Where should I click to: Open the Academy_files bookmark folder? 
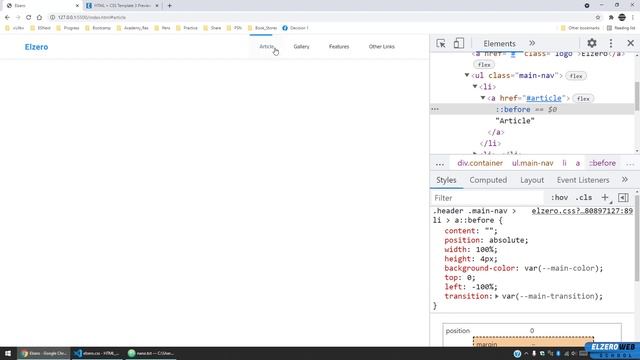(x=133, y=28)
